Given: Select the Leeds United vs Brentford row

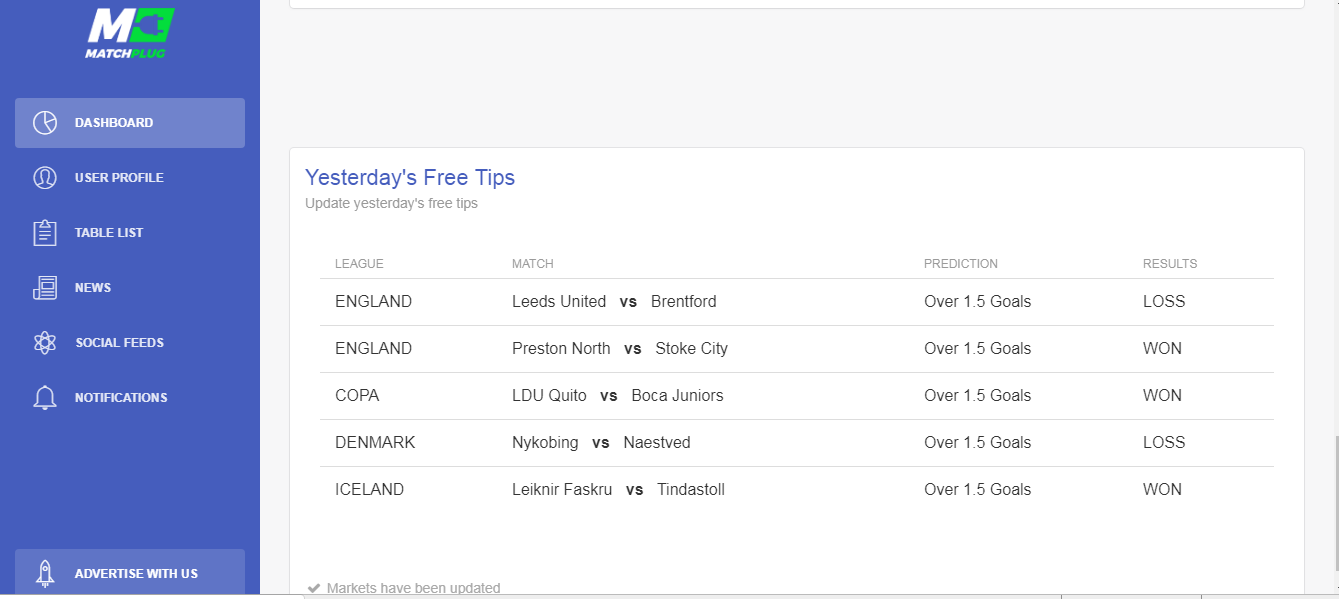Looking at the screenshot, I should 797,302.
